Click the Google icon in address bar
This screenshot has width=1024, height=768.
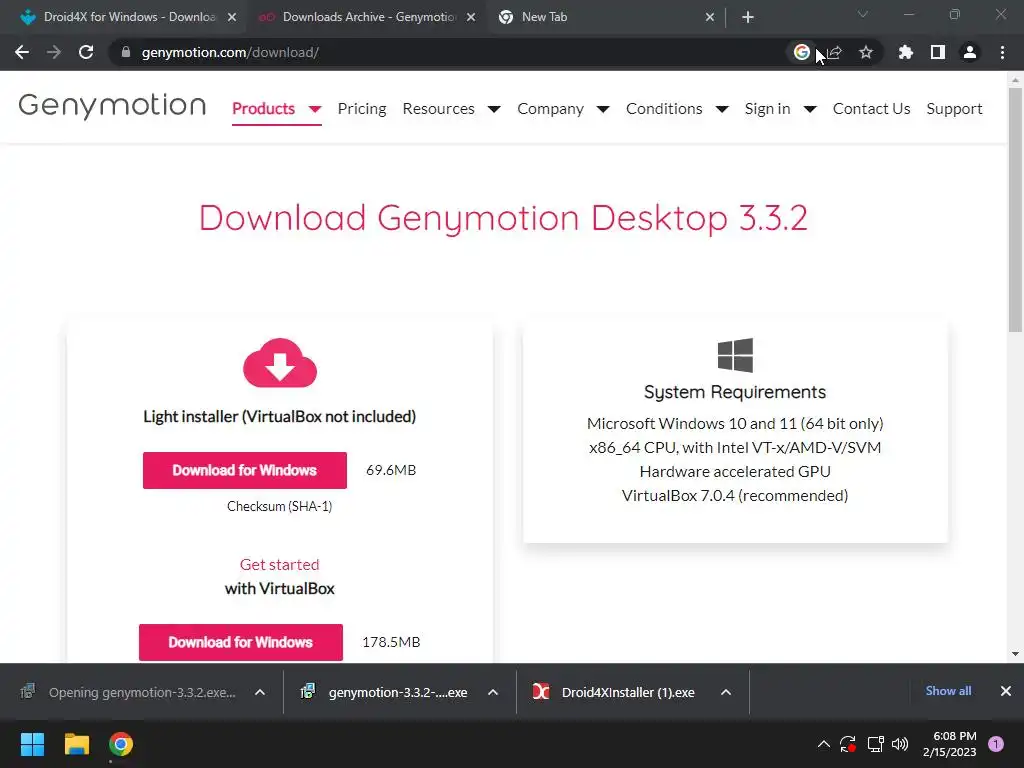(x=801, y=52)
